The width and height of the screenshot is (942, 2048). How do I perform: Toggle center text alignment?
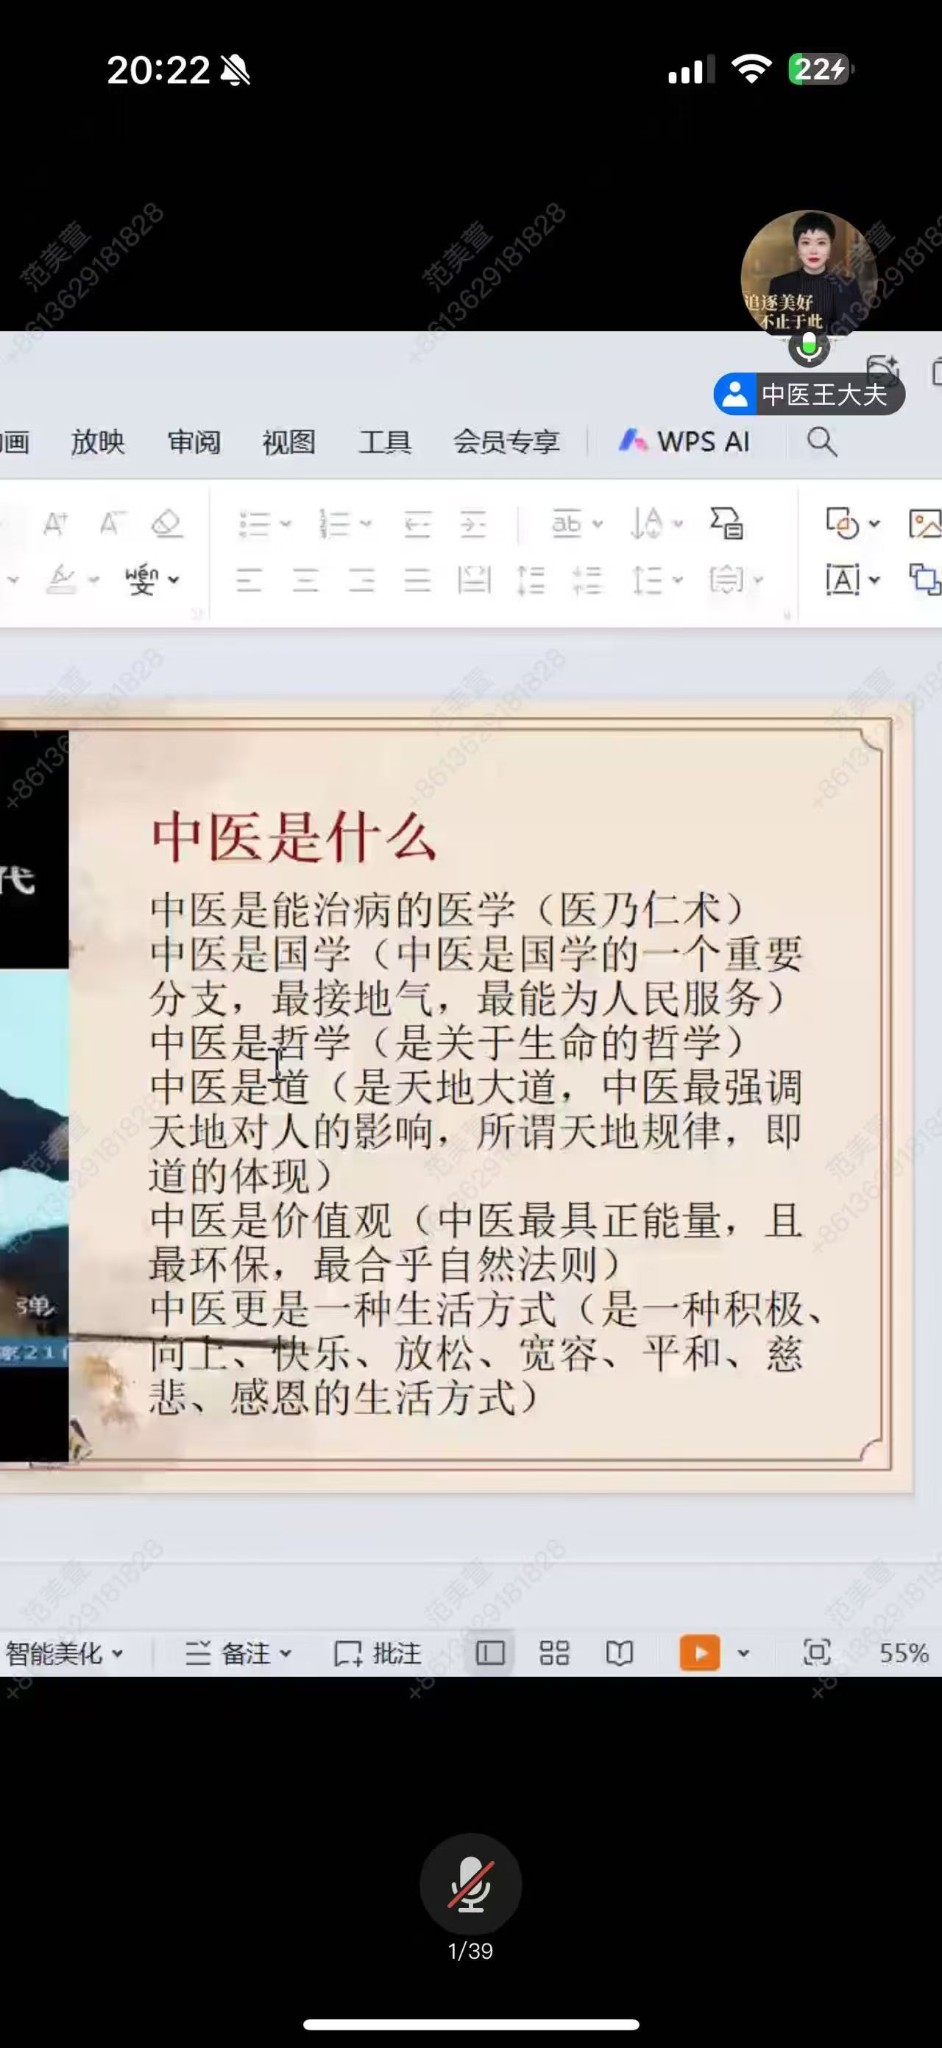tap(305, 579)
